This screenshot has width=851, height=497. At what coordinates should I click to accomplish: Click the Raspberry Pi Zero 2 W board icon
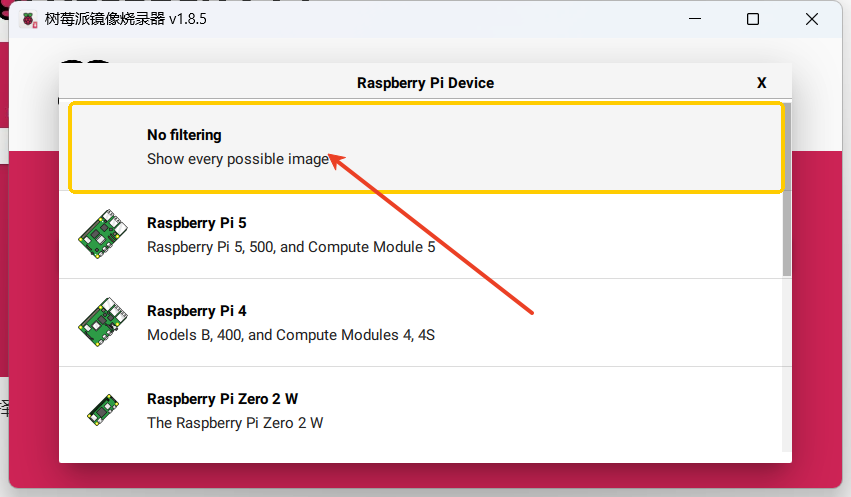pyautogui.click(x=102, y=409)
